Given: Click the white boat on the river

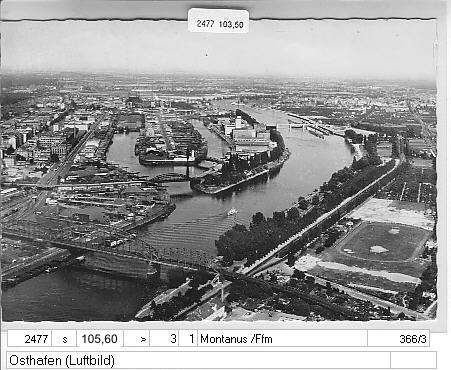Looking at the screenshot, I should (232, 212).
